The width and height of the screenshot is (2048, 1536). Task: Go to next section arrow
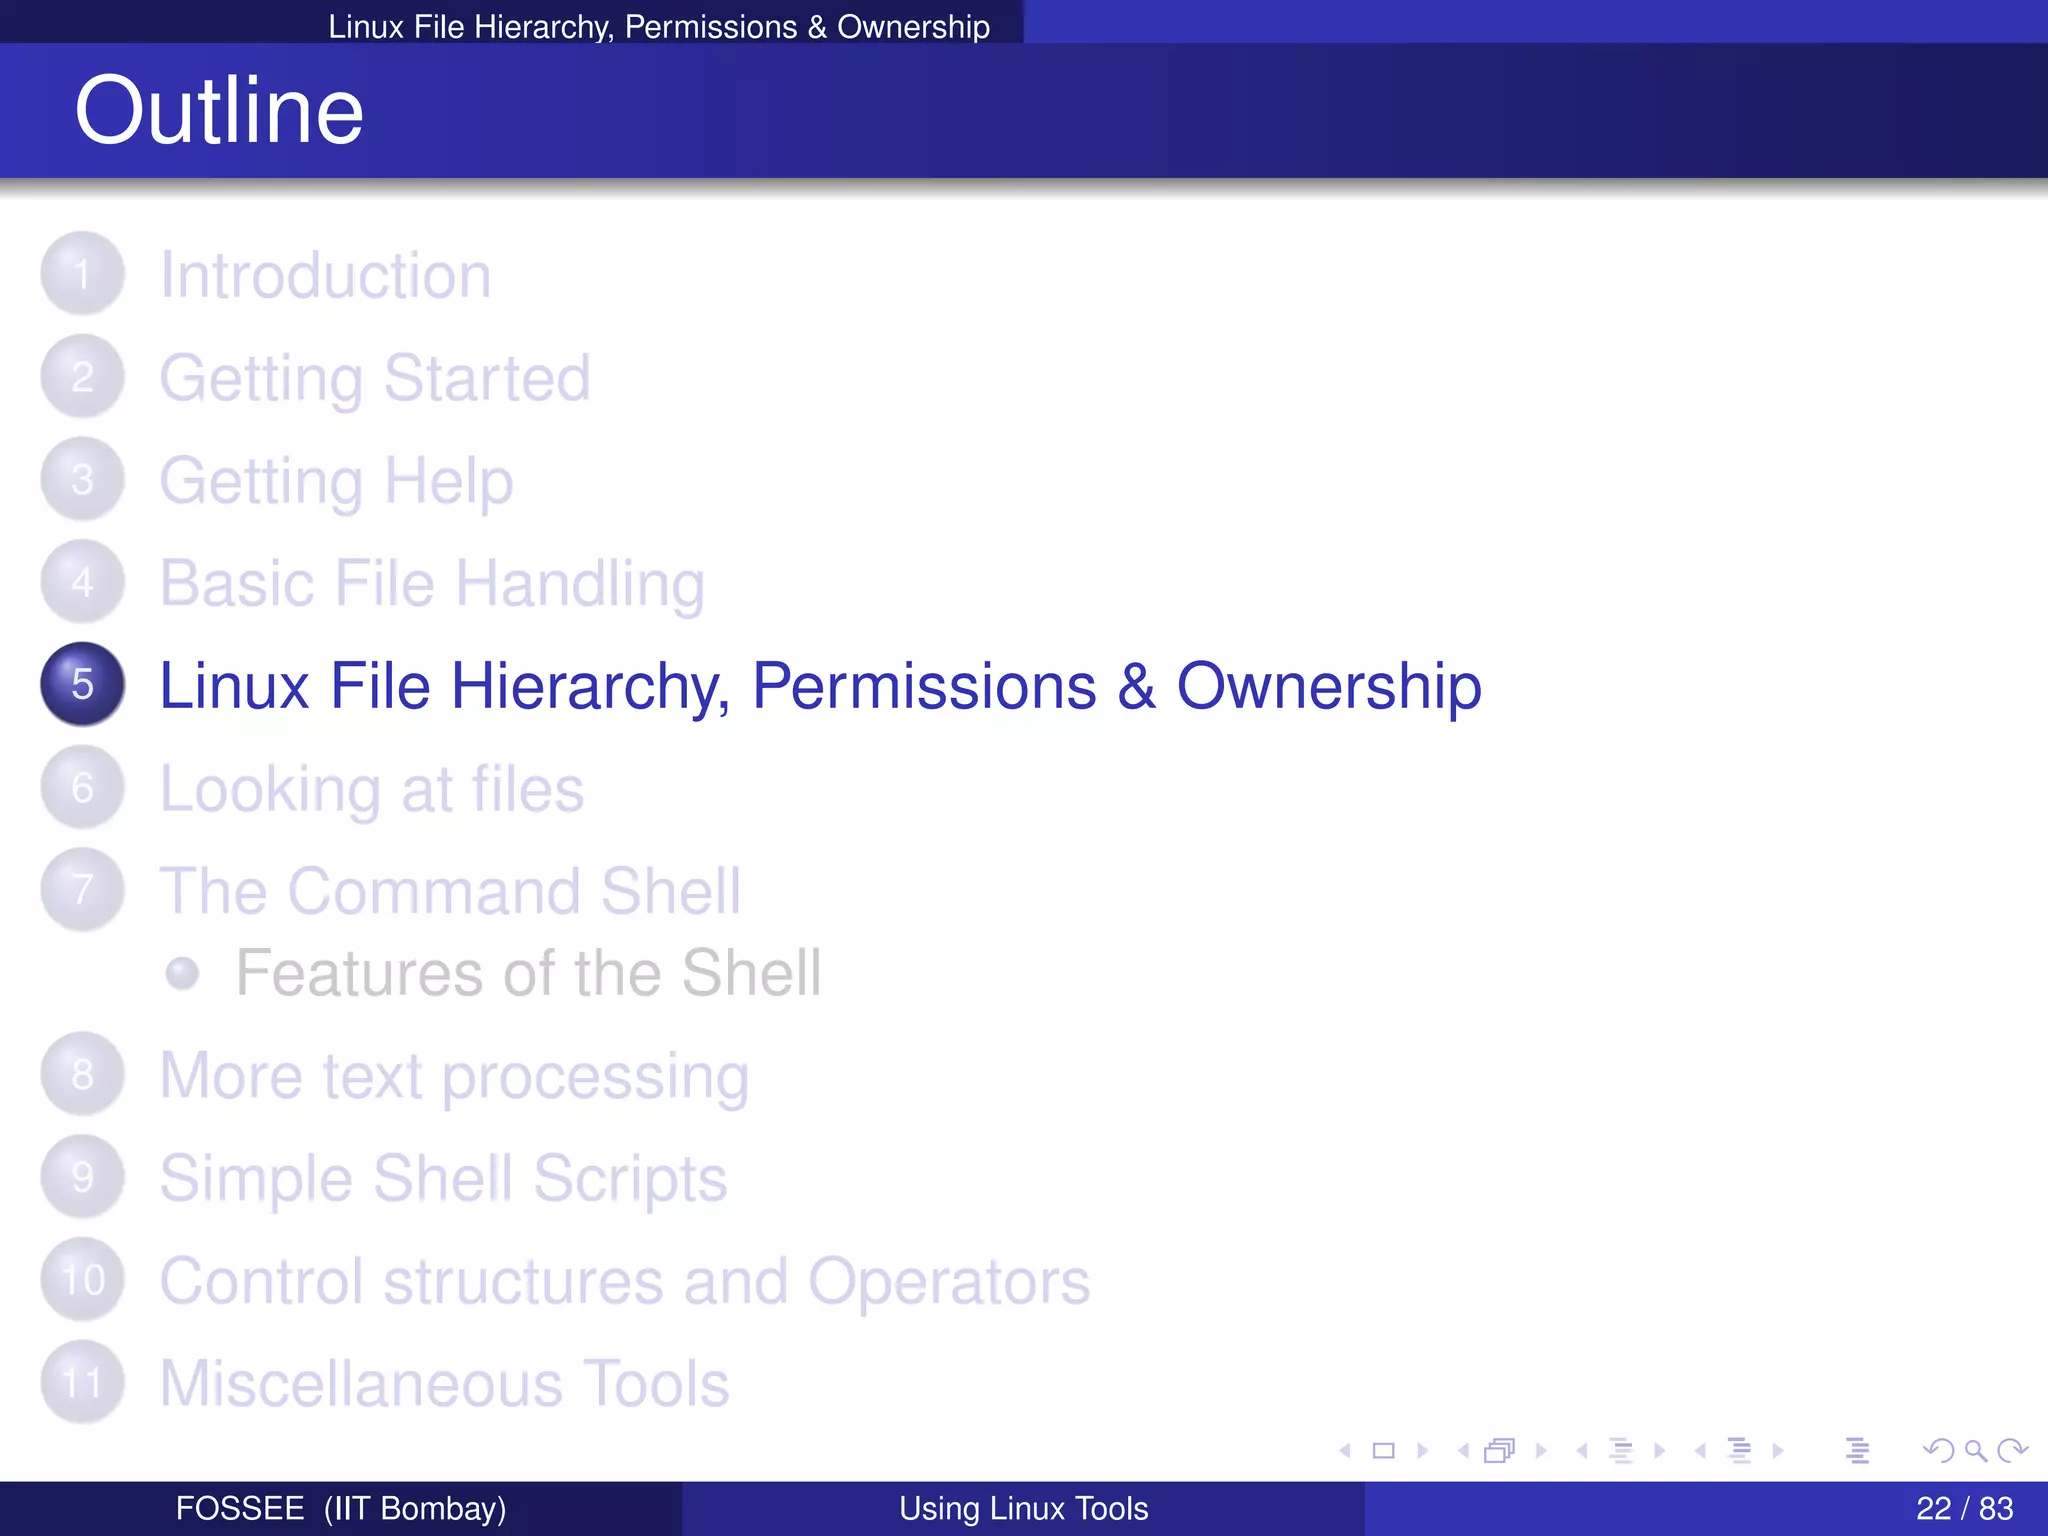click(1778, 1450)
